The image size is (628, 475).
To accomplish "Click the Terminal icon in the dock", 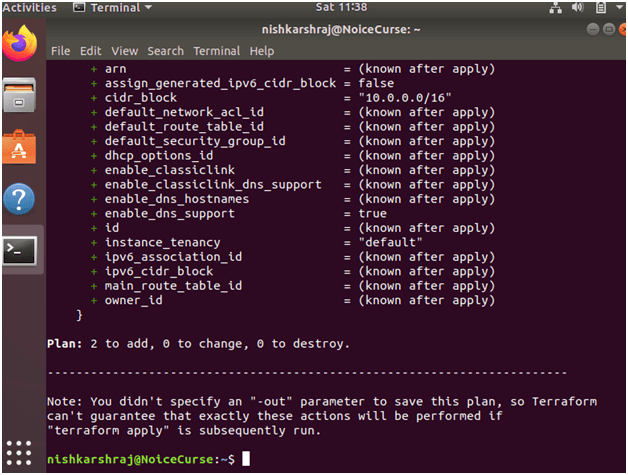I will tap(19, 251).
